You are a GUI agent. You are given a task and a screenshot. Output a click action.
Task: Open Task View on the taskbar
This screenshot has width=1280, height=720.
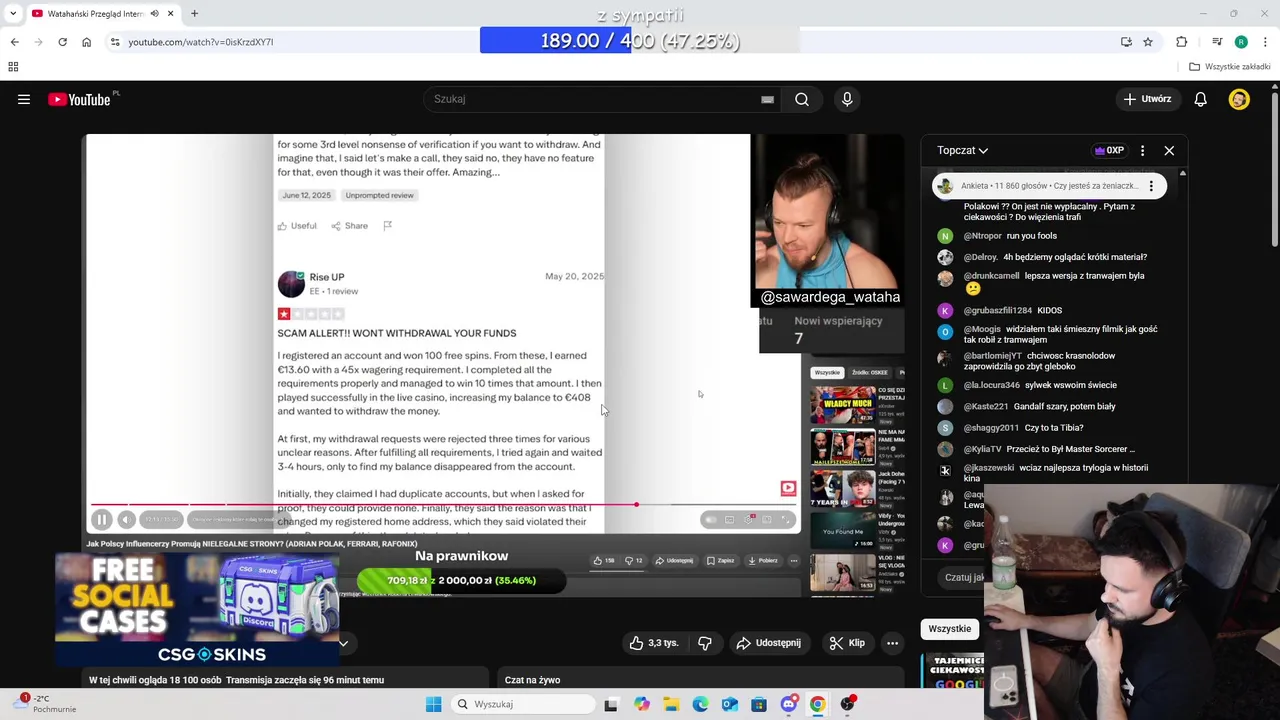pyautogui.click(x=611, y=704)
